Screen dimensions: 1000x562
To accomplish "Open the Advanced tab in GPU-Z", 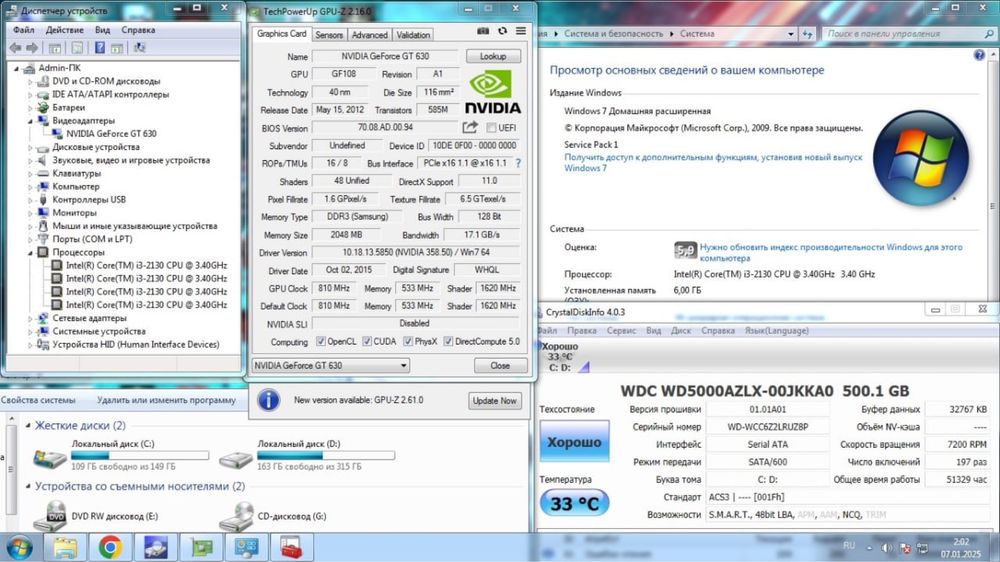I will point(369,35).
